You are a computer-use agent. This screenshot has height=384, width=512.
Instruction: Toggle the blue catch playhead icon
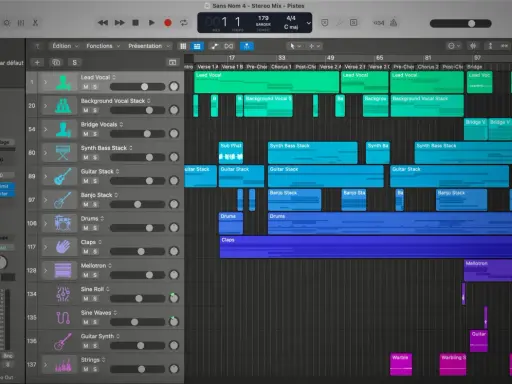[x=247, y=46]
